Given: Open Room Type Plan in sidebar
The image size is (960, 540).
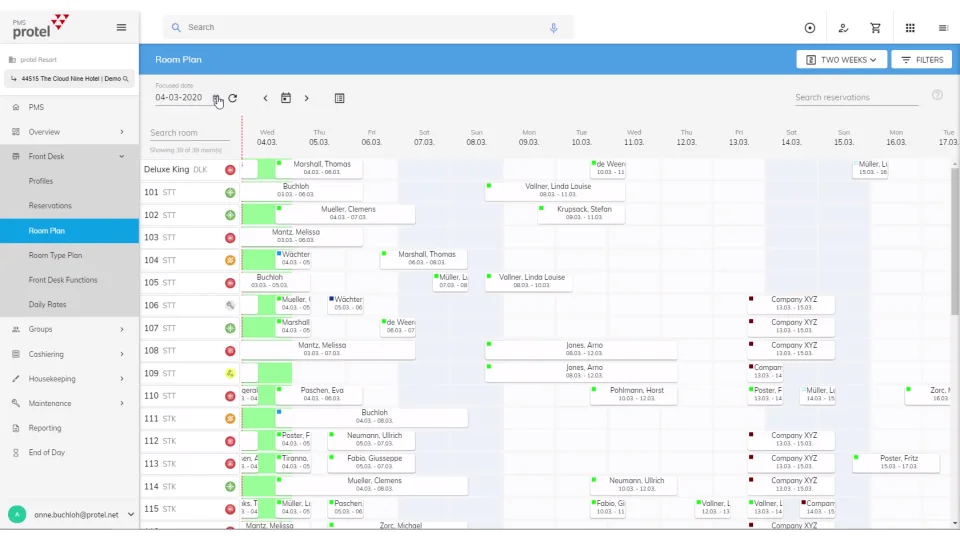Looking at the screenshot, I should coord(56,255).
